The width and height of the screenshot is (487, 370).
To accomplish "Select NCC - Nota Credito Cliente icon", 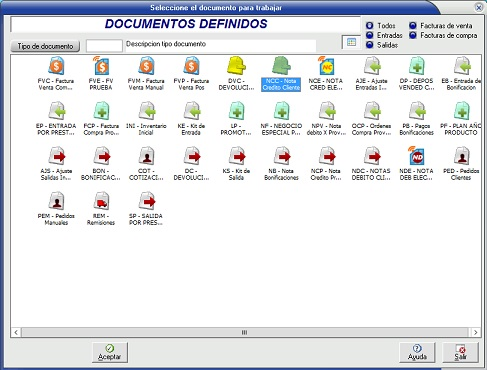I will coord(281,66).
